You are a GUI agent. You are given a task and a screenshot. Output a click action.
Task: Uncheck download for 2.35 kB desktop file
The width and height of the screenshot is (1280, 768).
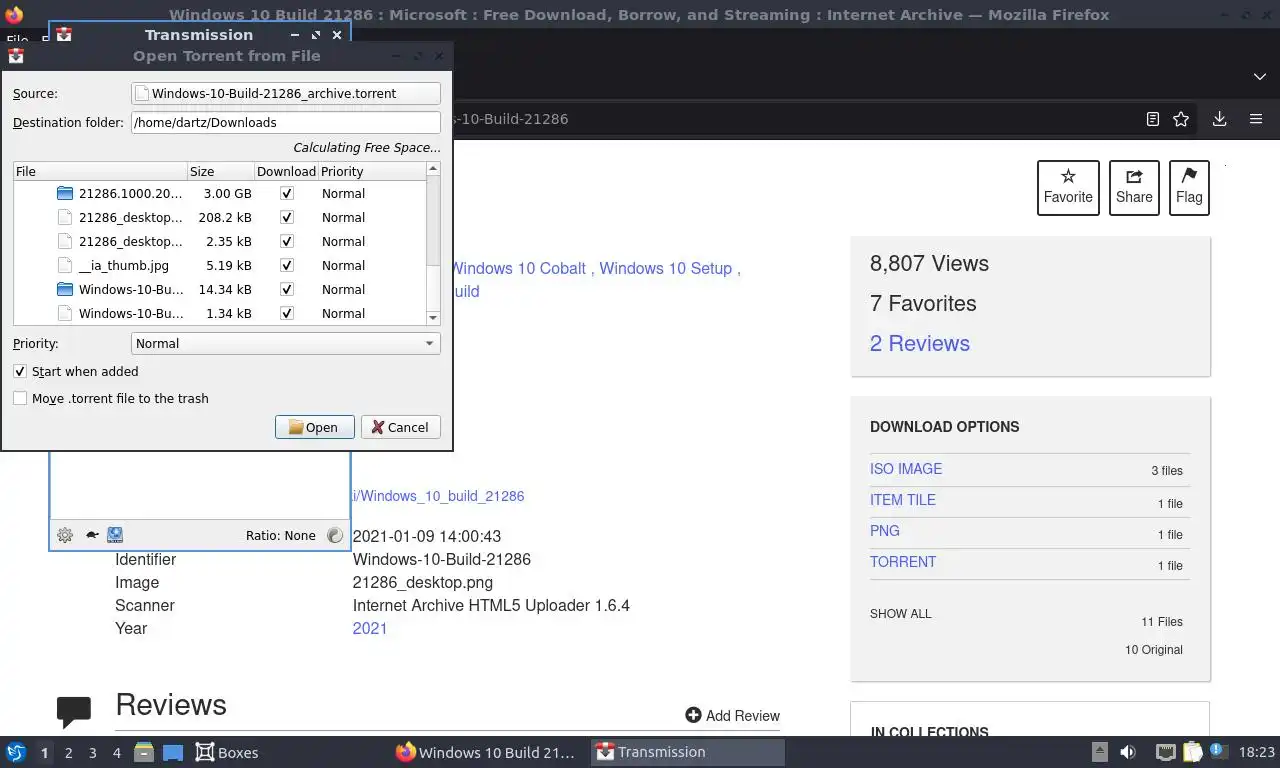287,241
